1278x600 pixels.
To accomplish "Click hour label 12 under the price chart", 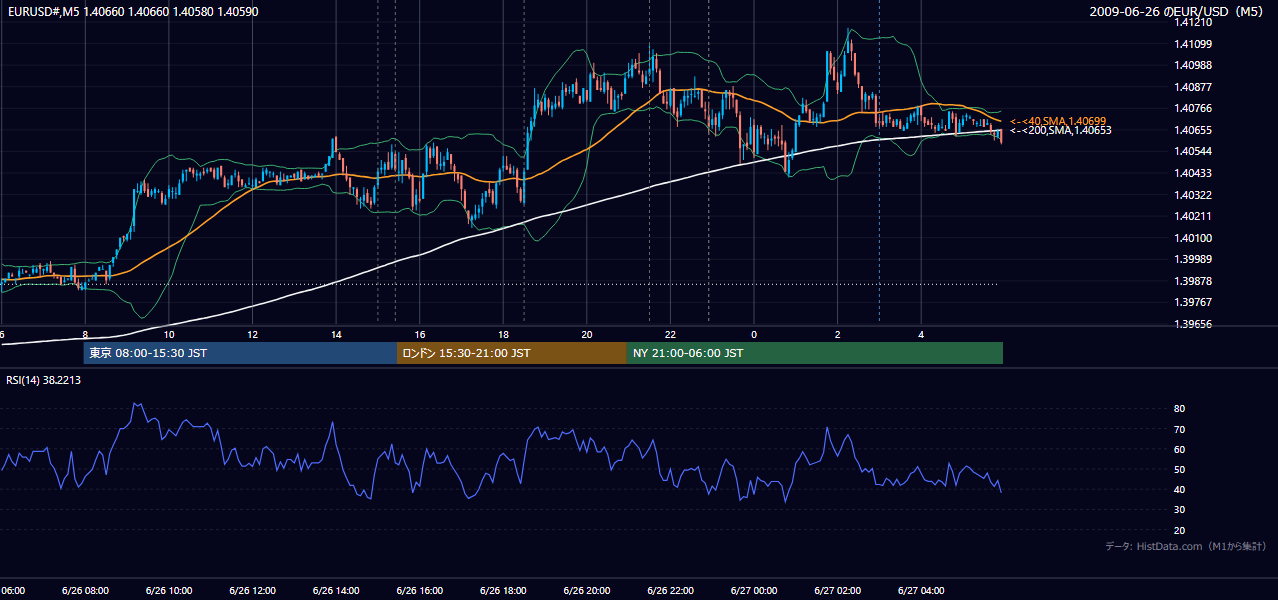I will [x=253, y=334].
